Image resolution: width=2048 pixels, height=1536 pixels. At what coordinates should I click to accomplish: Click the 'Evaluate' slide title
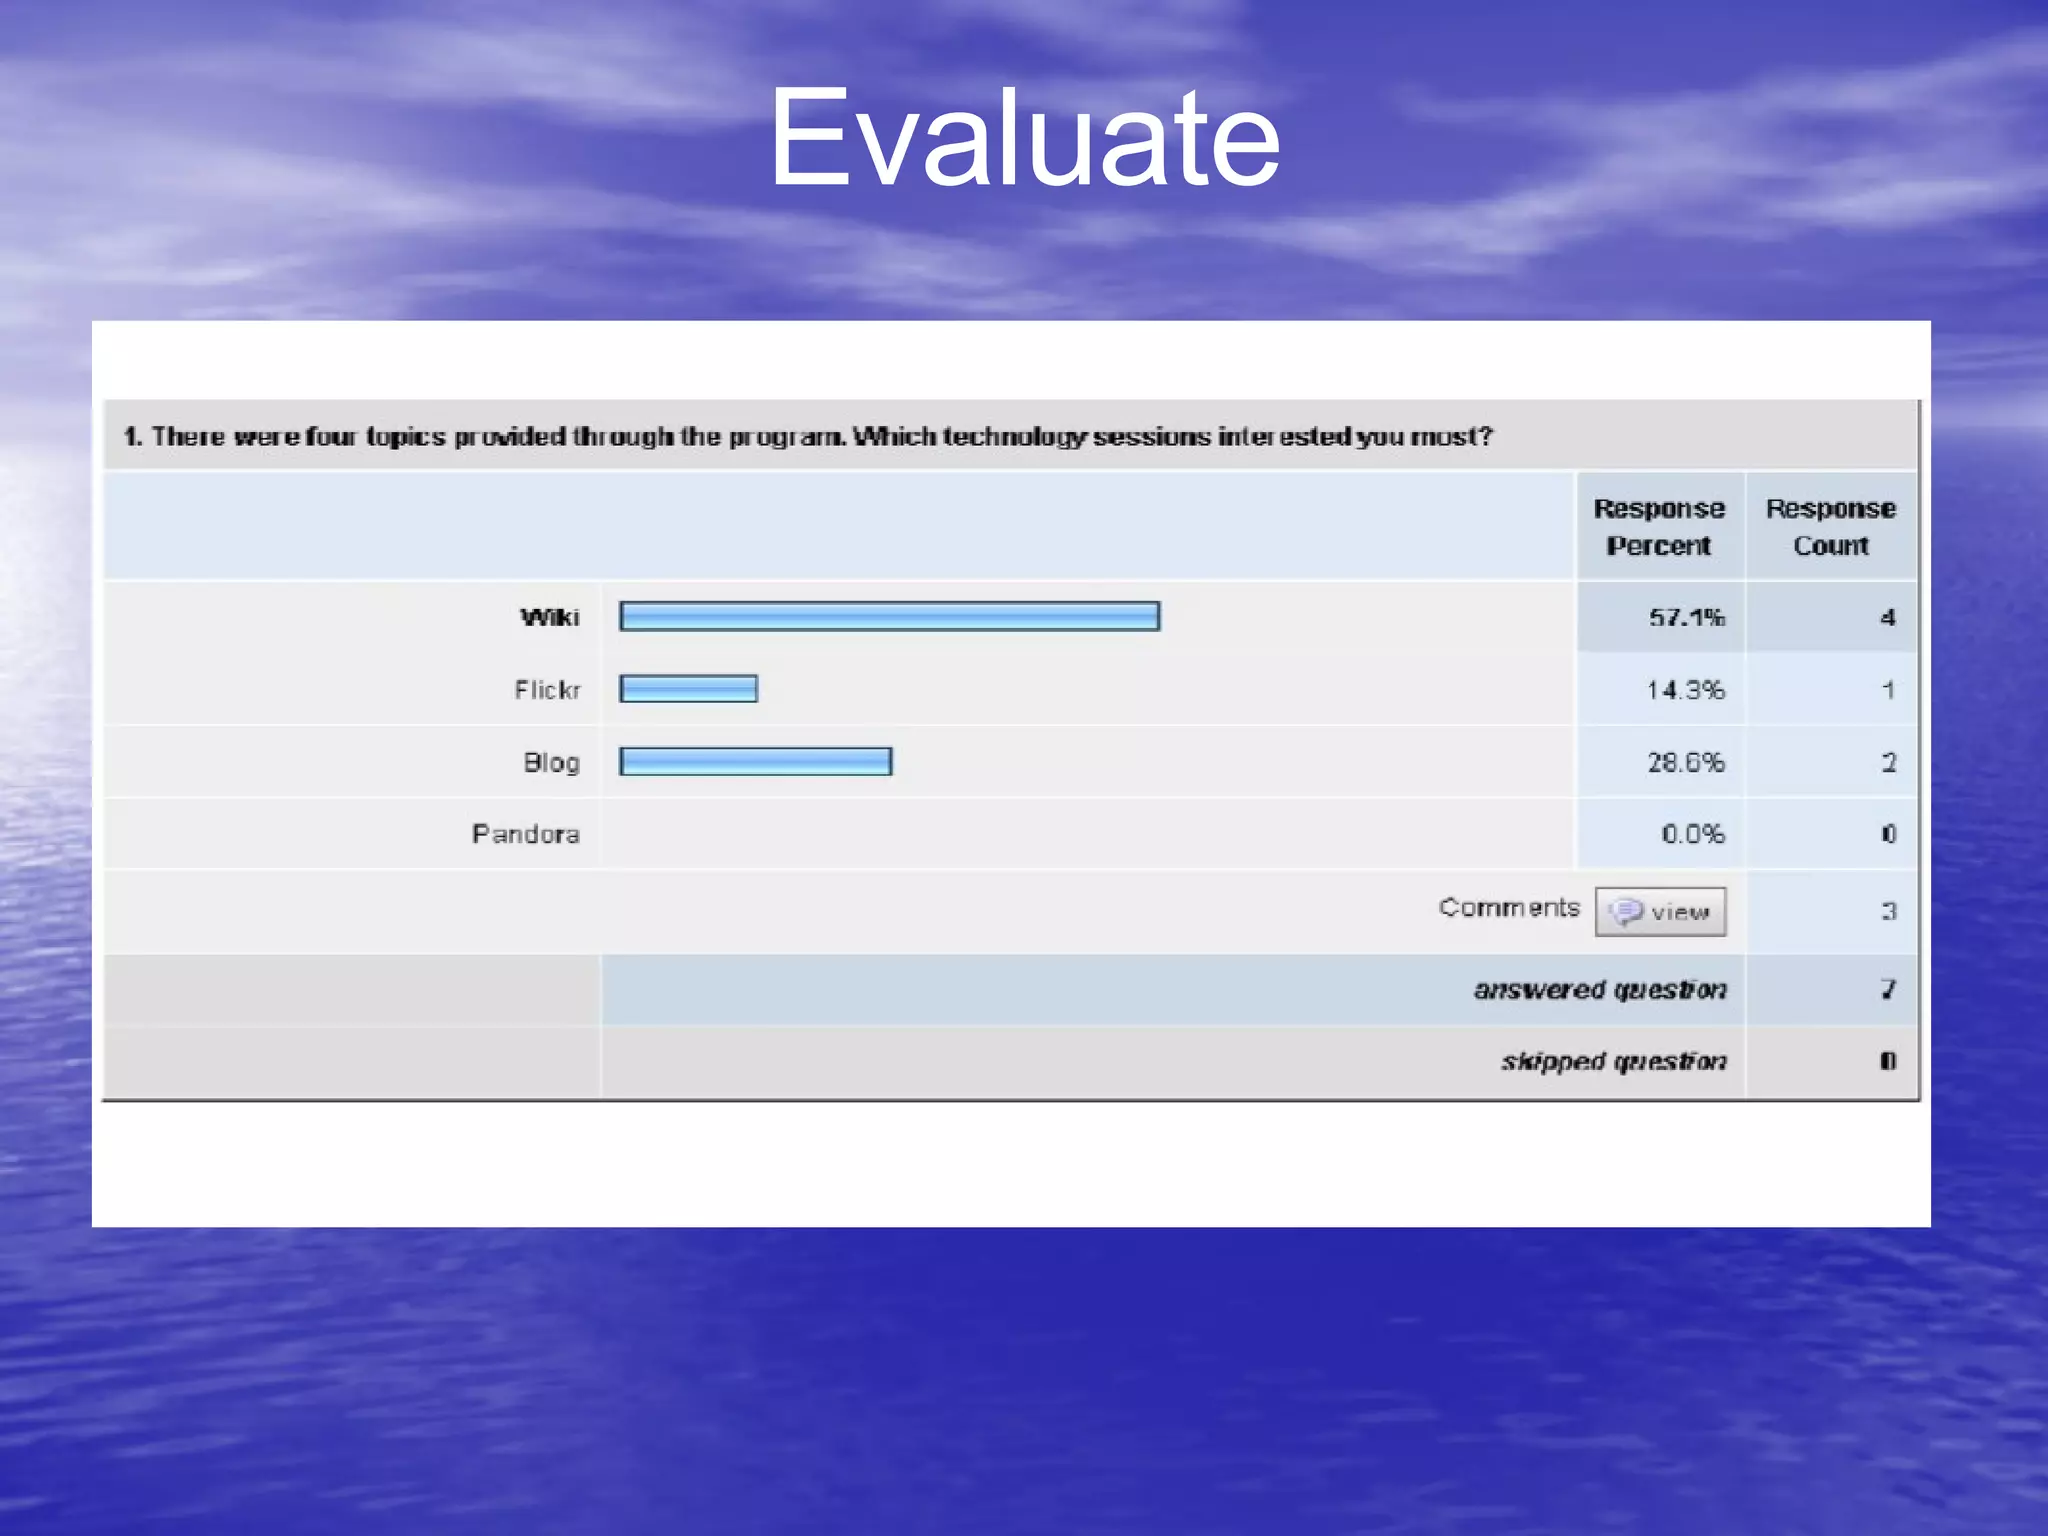1024,137
